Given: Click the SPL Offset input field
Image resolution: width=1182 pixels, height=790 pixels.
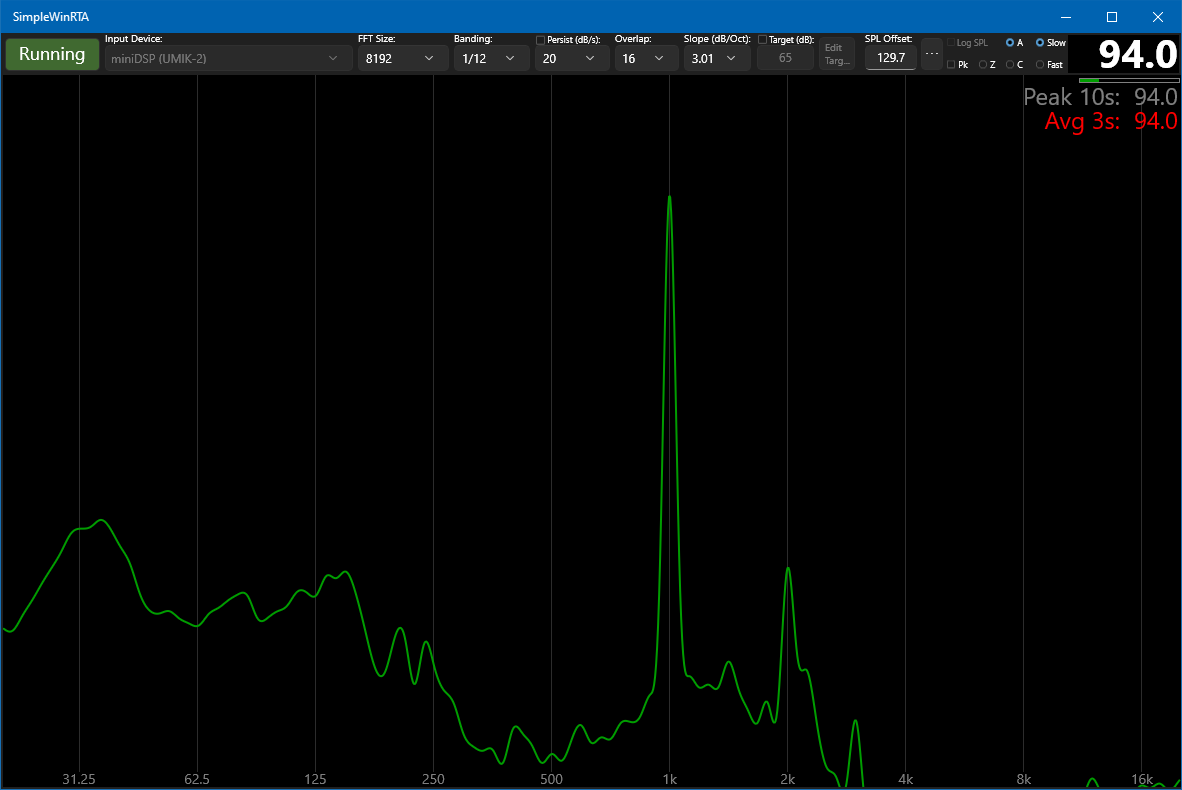Looking at the screenshot, I should pyautogui.click(x=891, y=57).
